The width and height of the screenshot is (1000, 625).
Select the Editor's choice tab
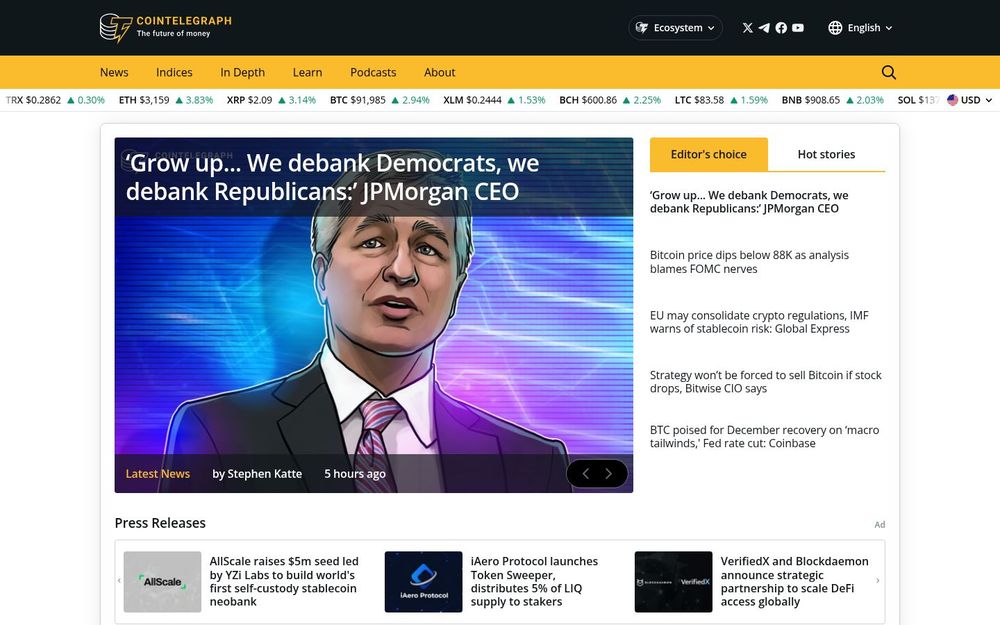tap(709, 154)
